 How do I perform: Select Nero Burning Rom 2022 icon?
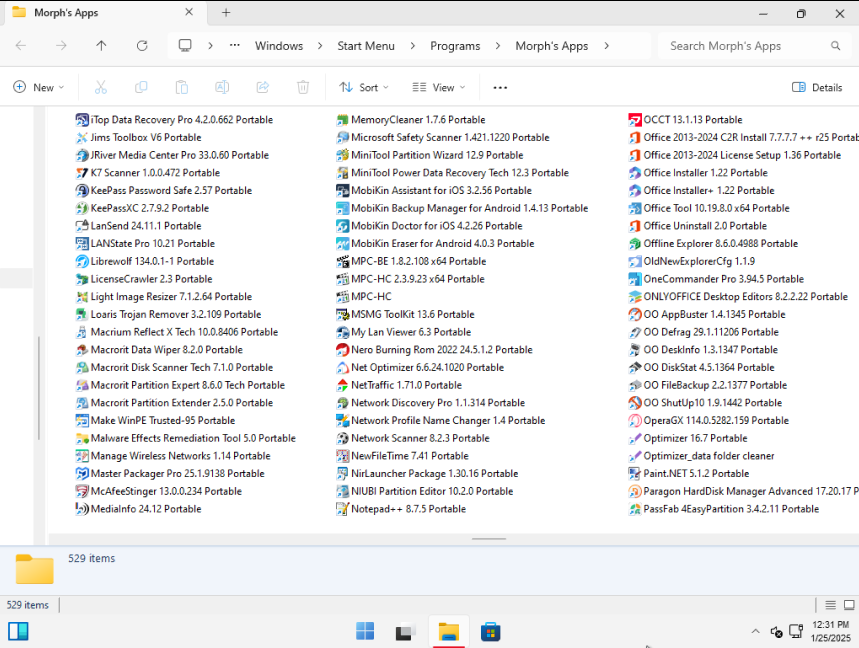[x=342, y=349]
